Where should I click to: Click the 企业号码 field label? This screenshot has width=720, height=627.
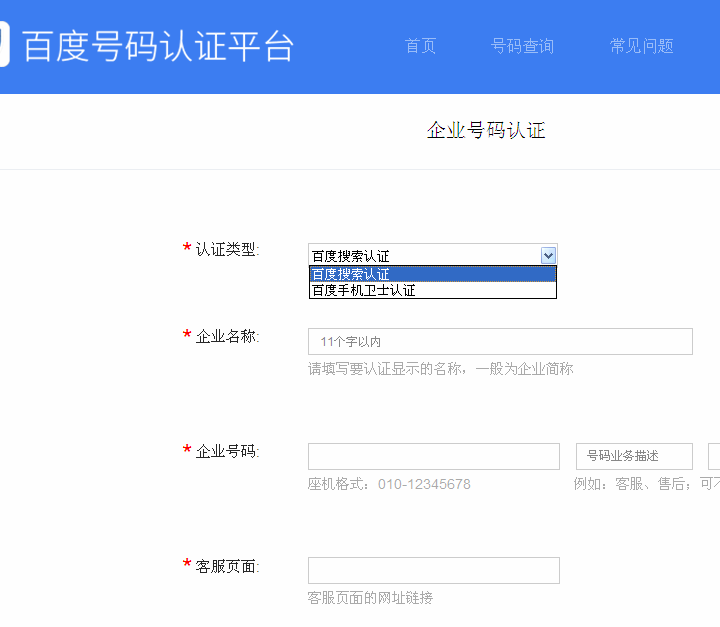(227, 451)
